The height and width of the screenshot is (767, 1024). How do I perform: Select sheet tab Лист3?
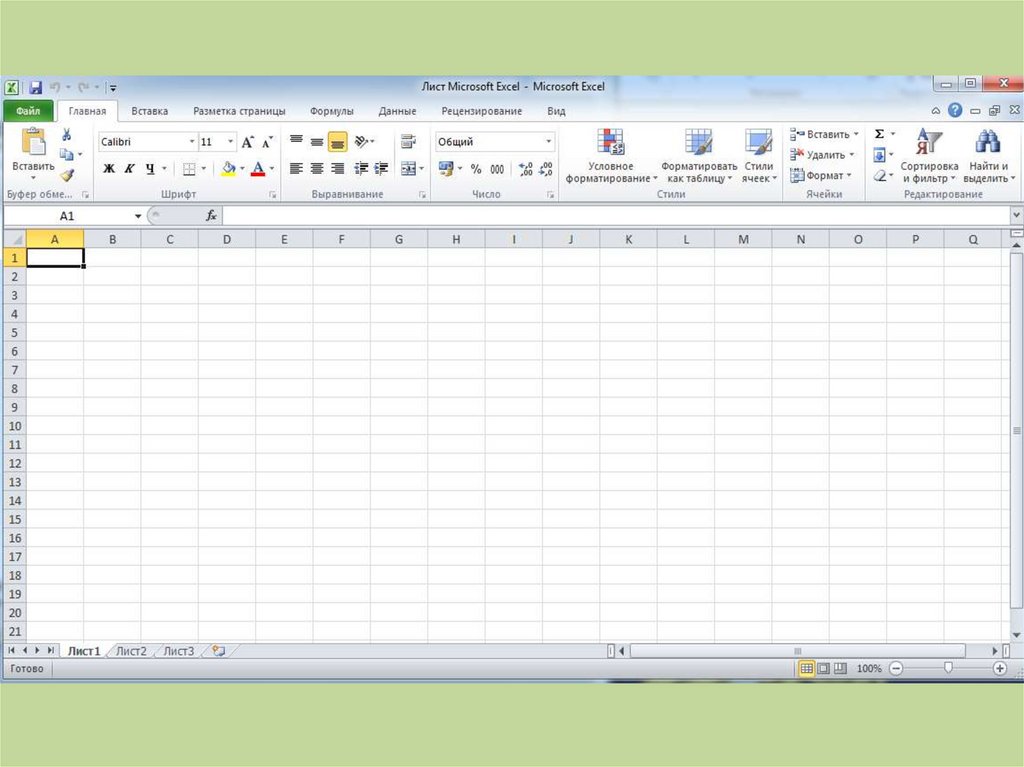pos(178,651)
